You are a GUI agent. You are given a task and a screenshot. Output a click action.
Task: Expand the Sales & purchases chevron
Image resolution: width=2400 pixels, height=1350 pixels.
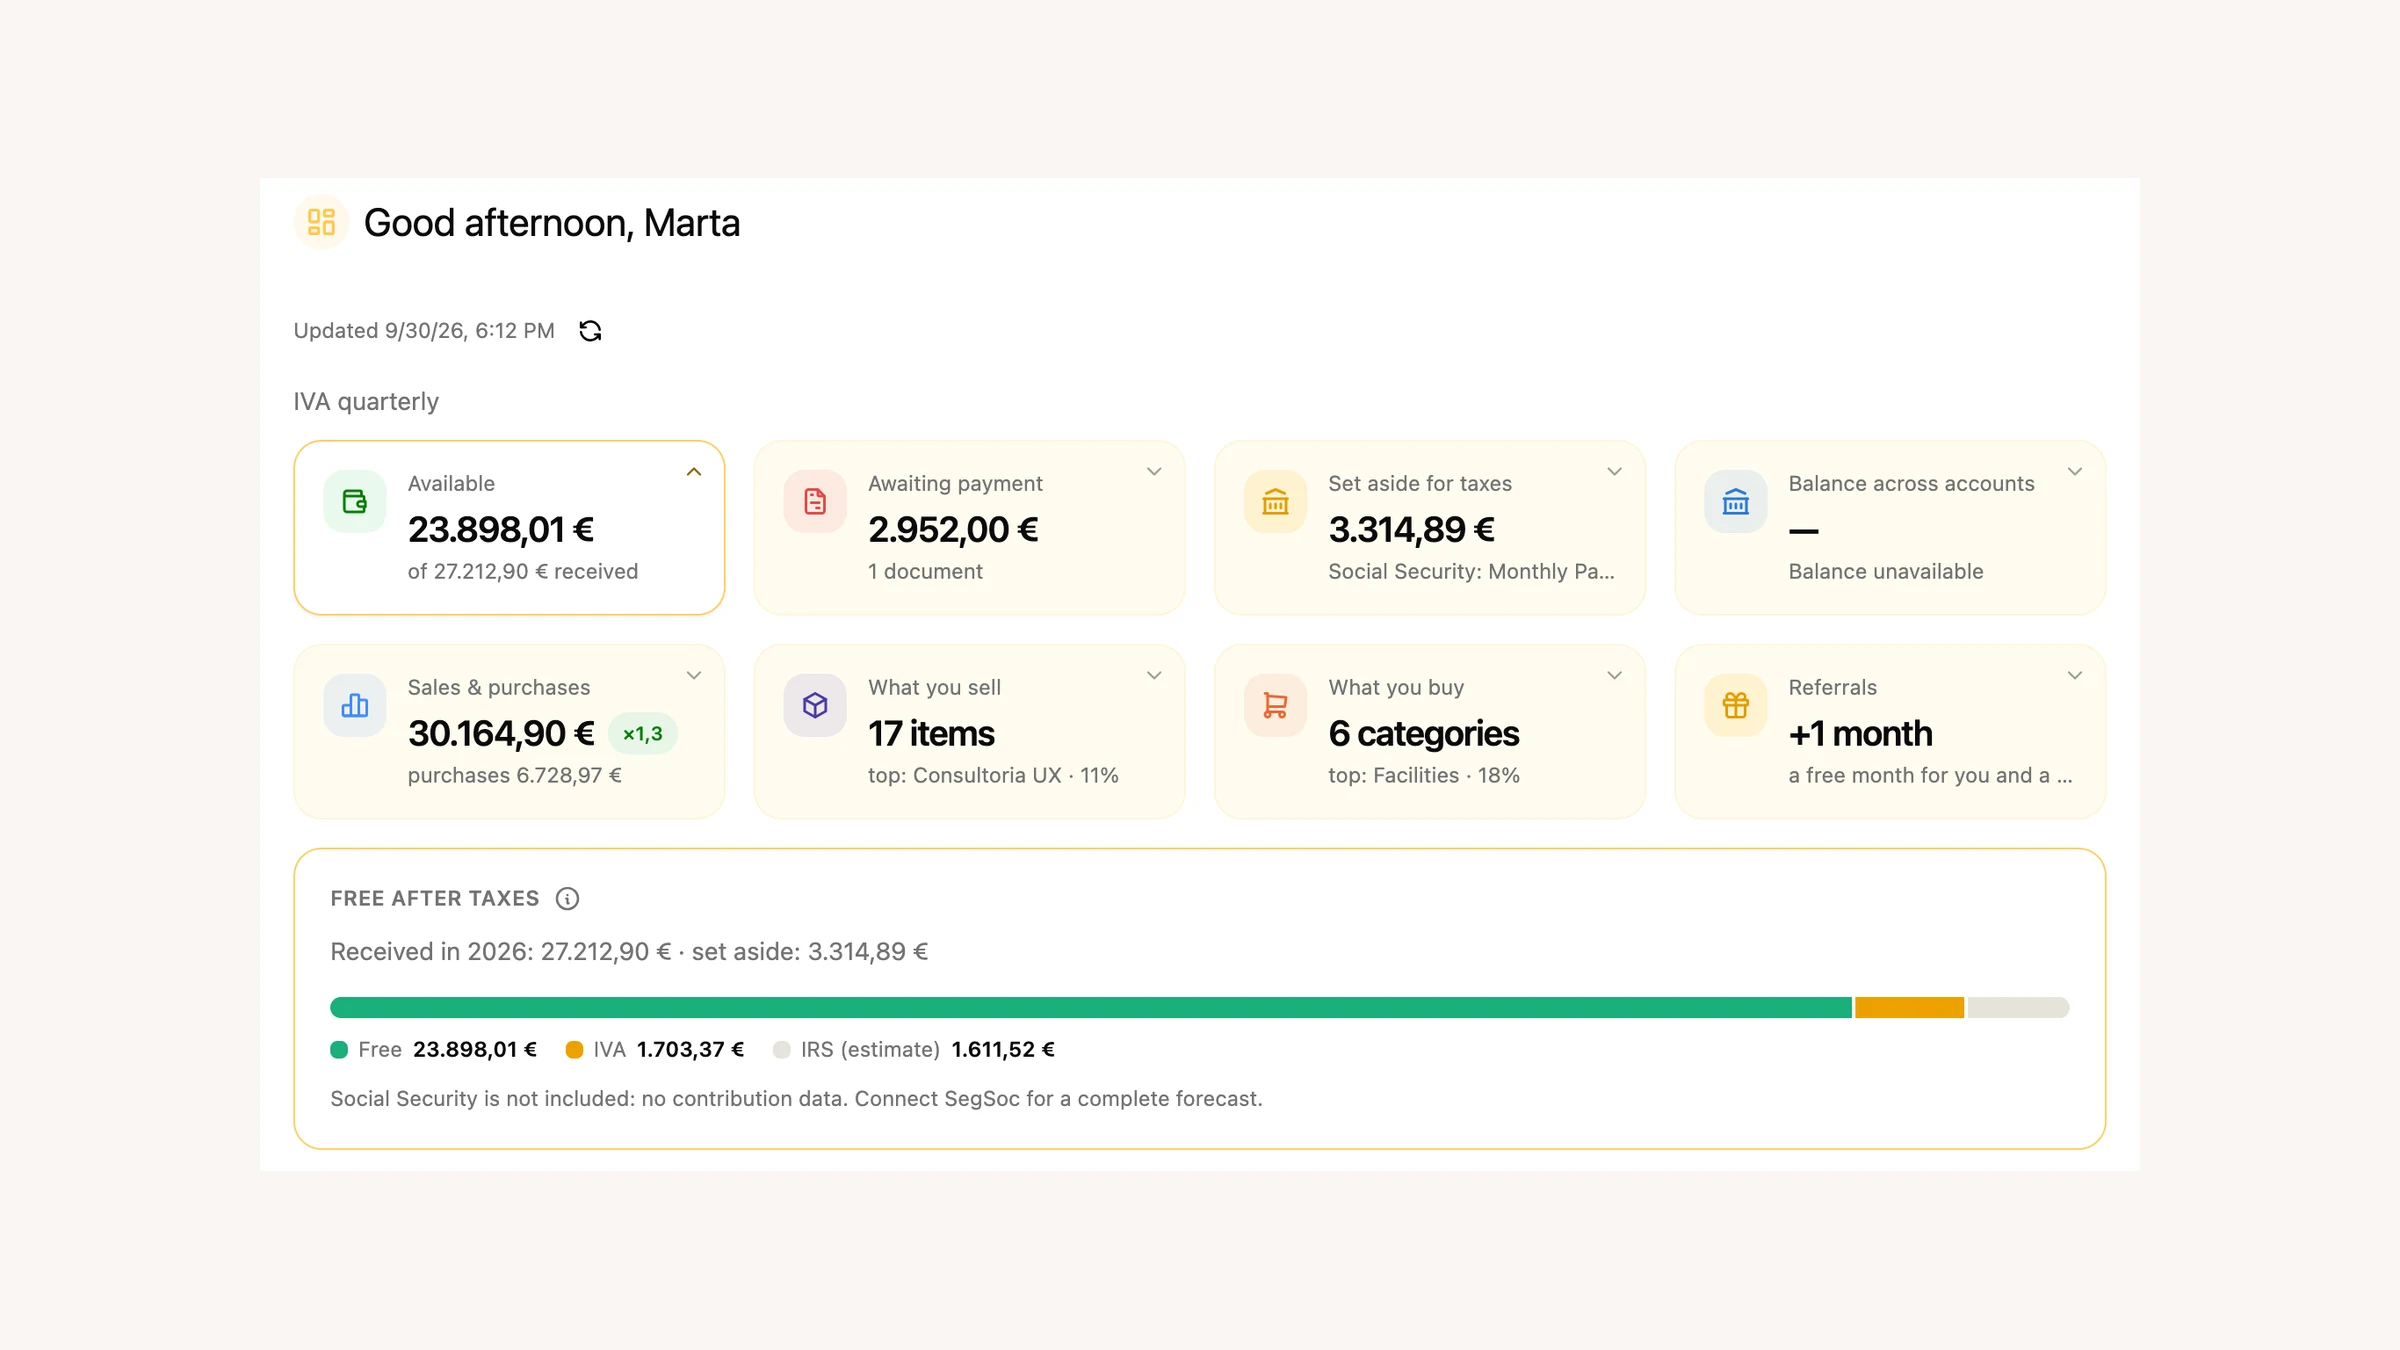[x=694, y=676]
